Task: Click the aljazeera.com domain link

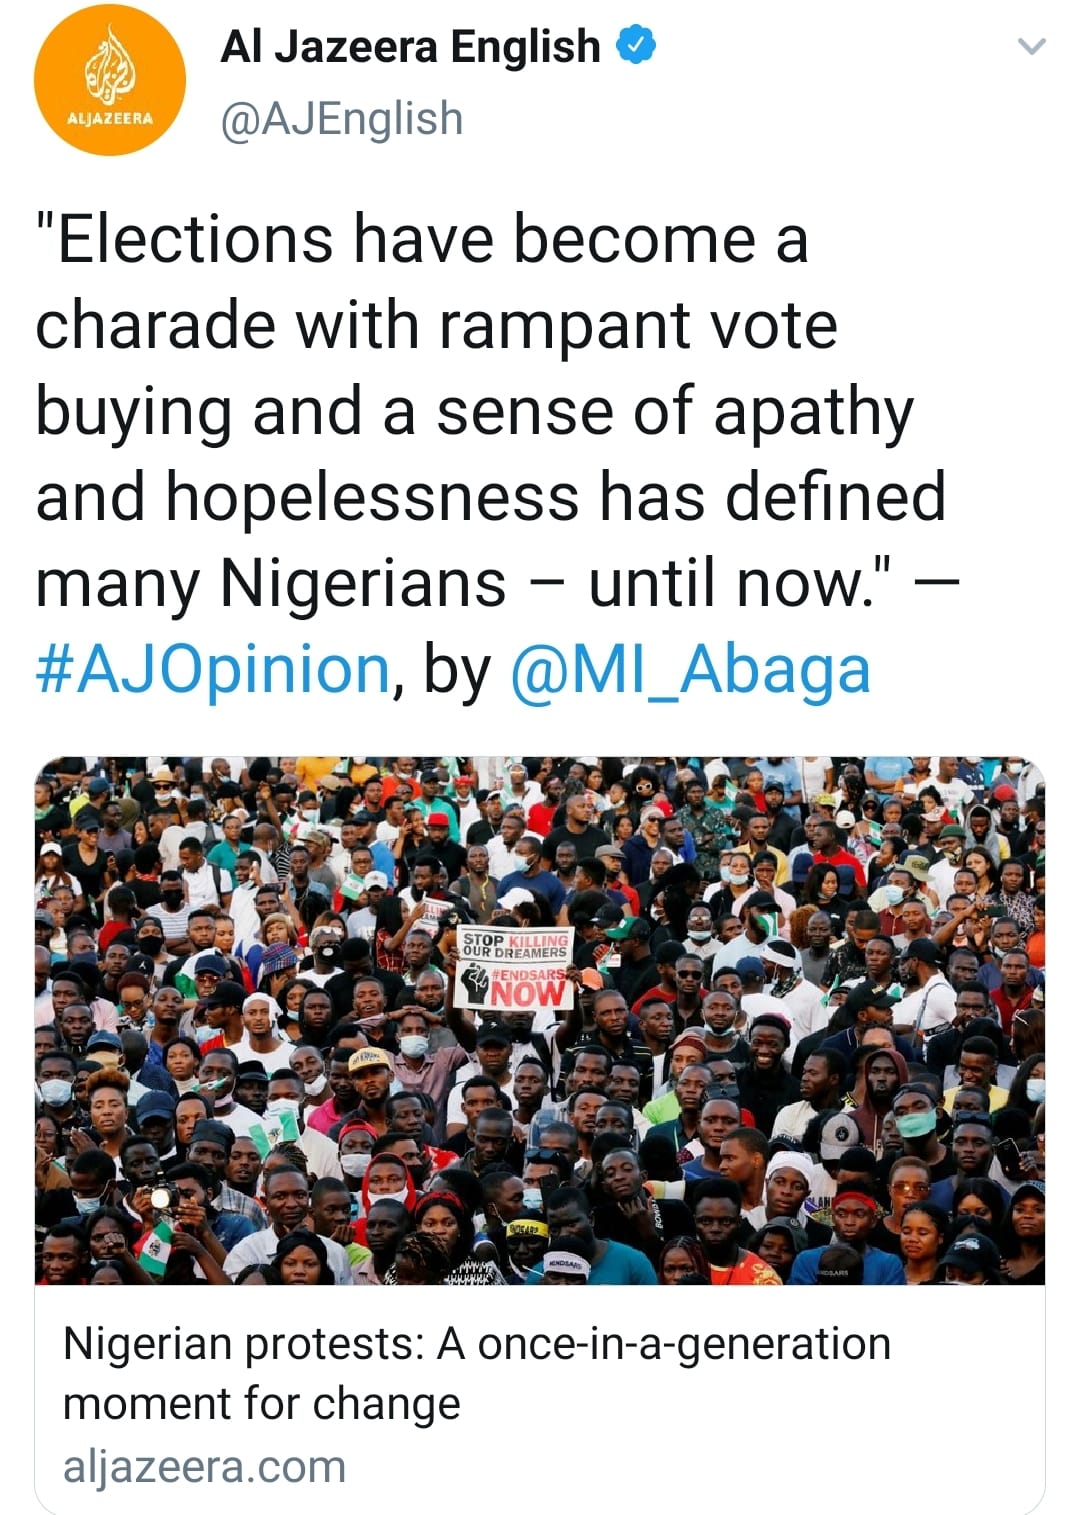Action: pos(204,1467)
